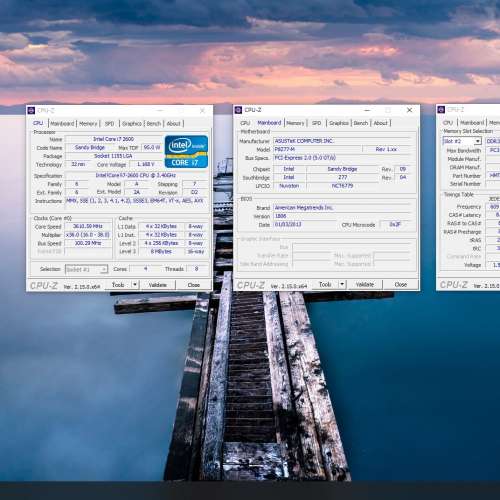Click Tools button in the Processor window

[x=118, y=285]
